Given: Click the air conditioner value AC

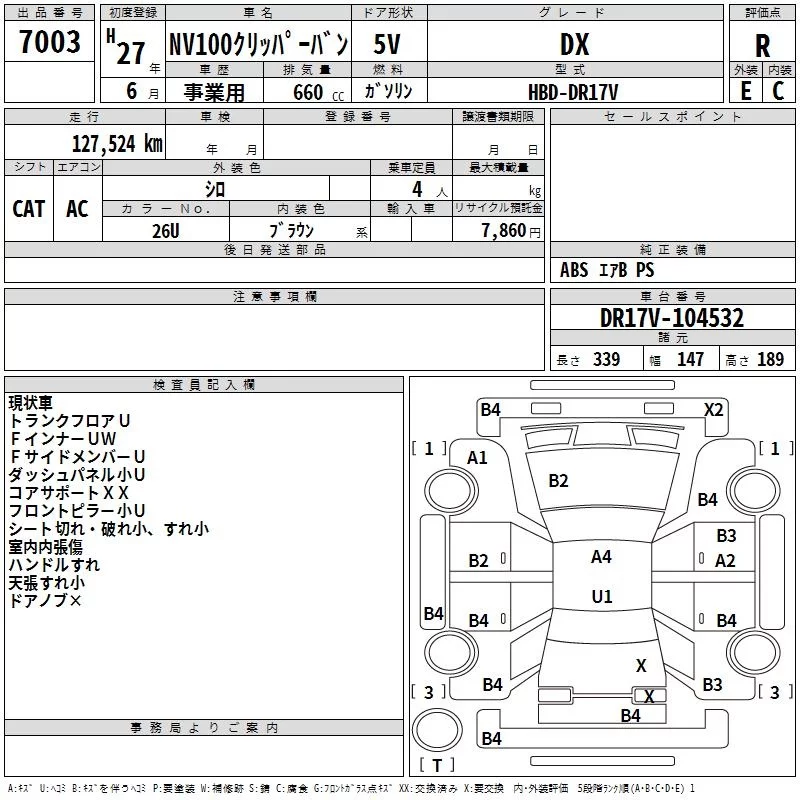Looking at the screenshot, I should point(77,209).
